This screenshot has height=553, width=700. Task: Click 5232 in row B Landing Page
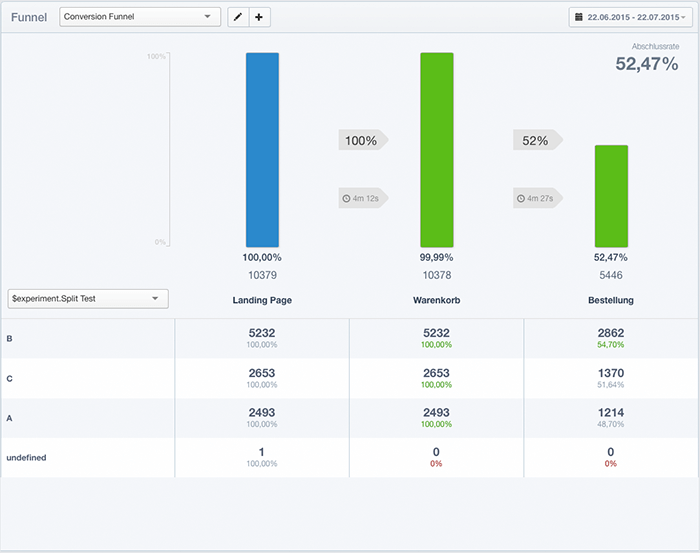pyautogui.click(x=262, y=333)
